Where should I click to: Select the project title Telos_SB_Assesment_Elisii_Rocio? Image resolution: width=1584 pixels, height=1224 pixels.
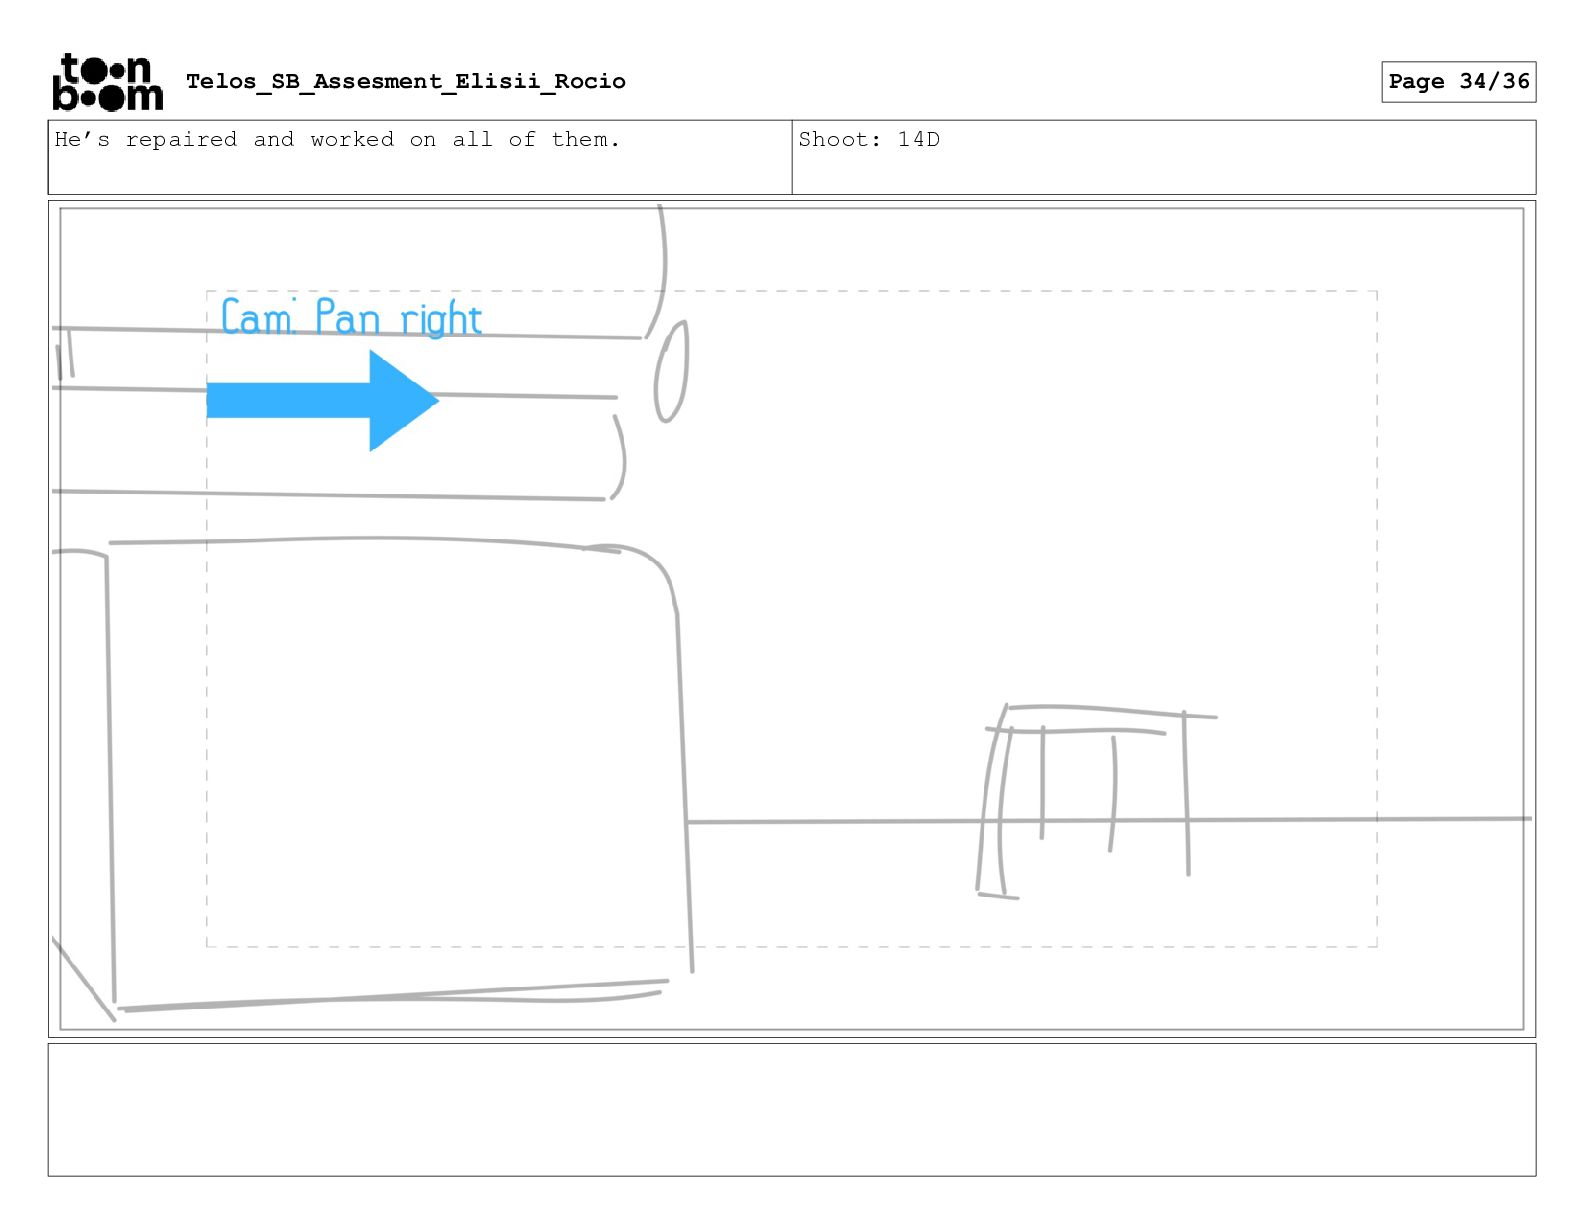(406, 82)
